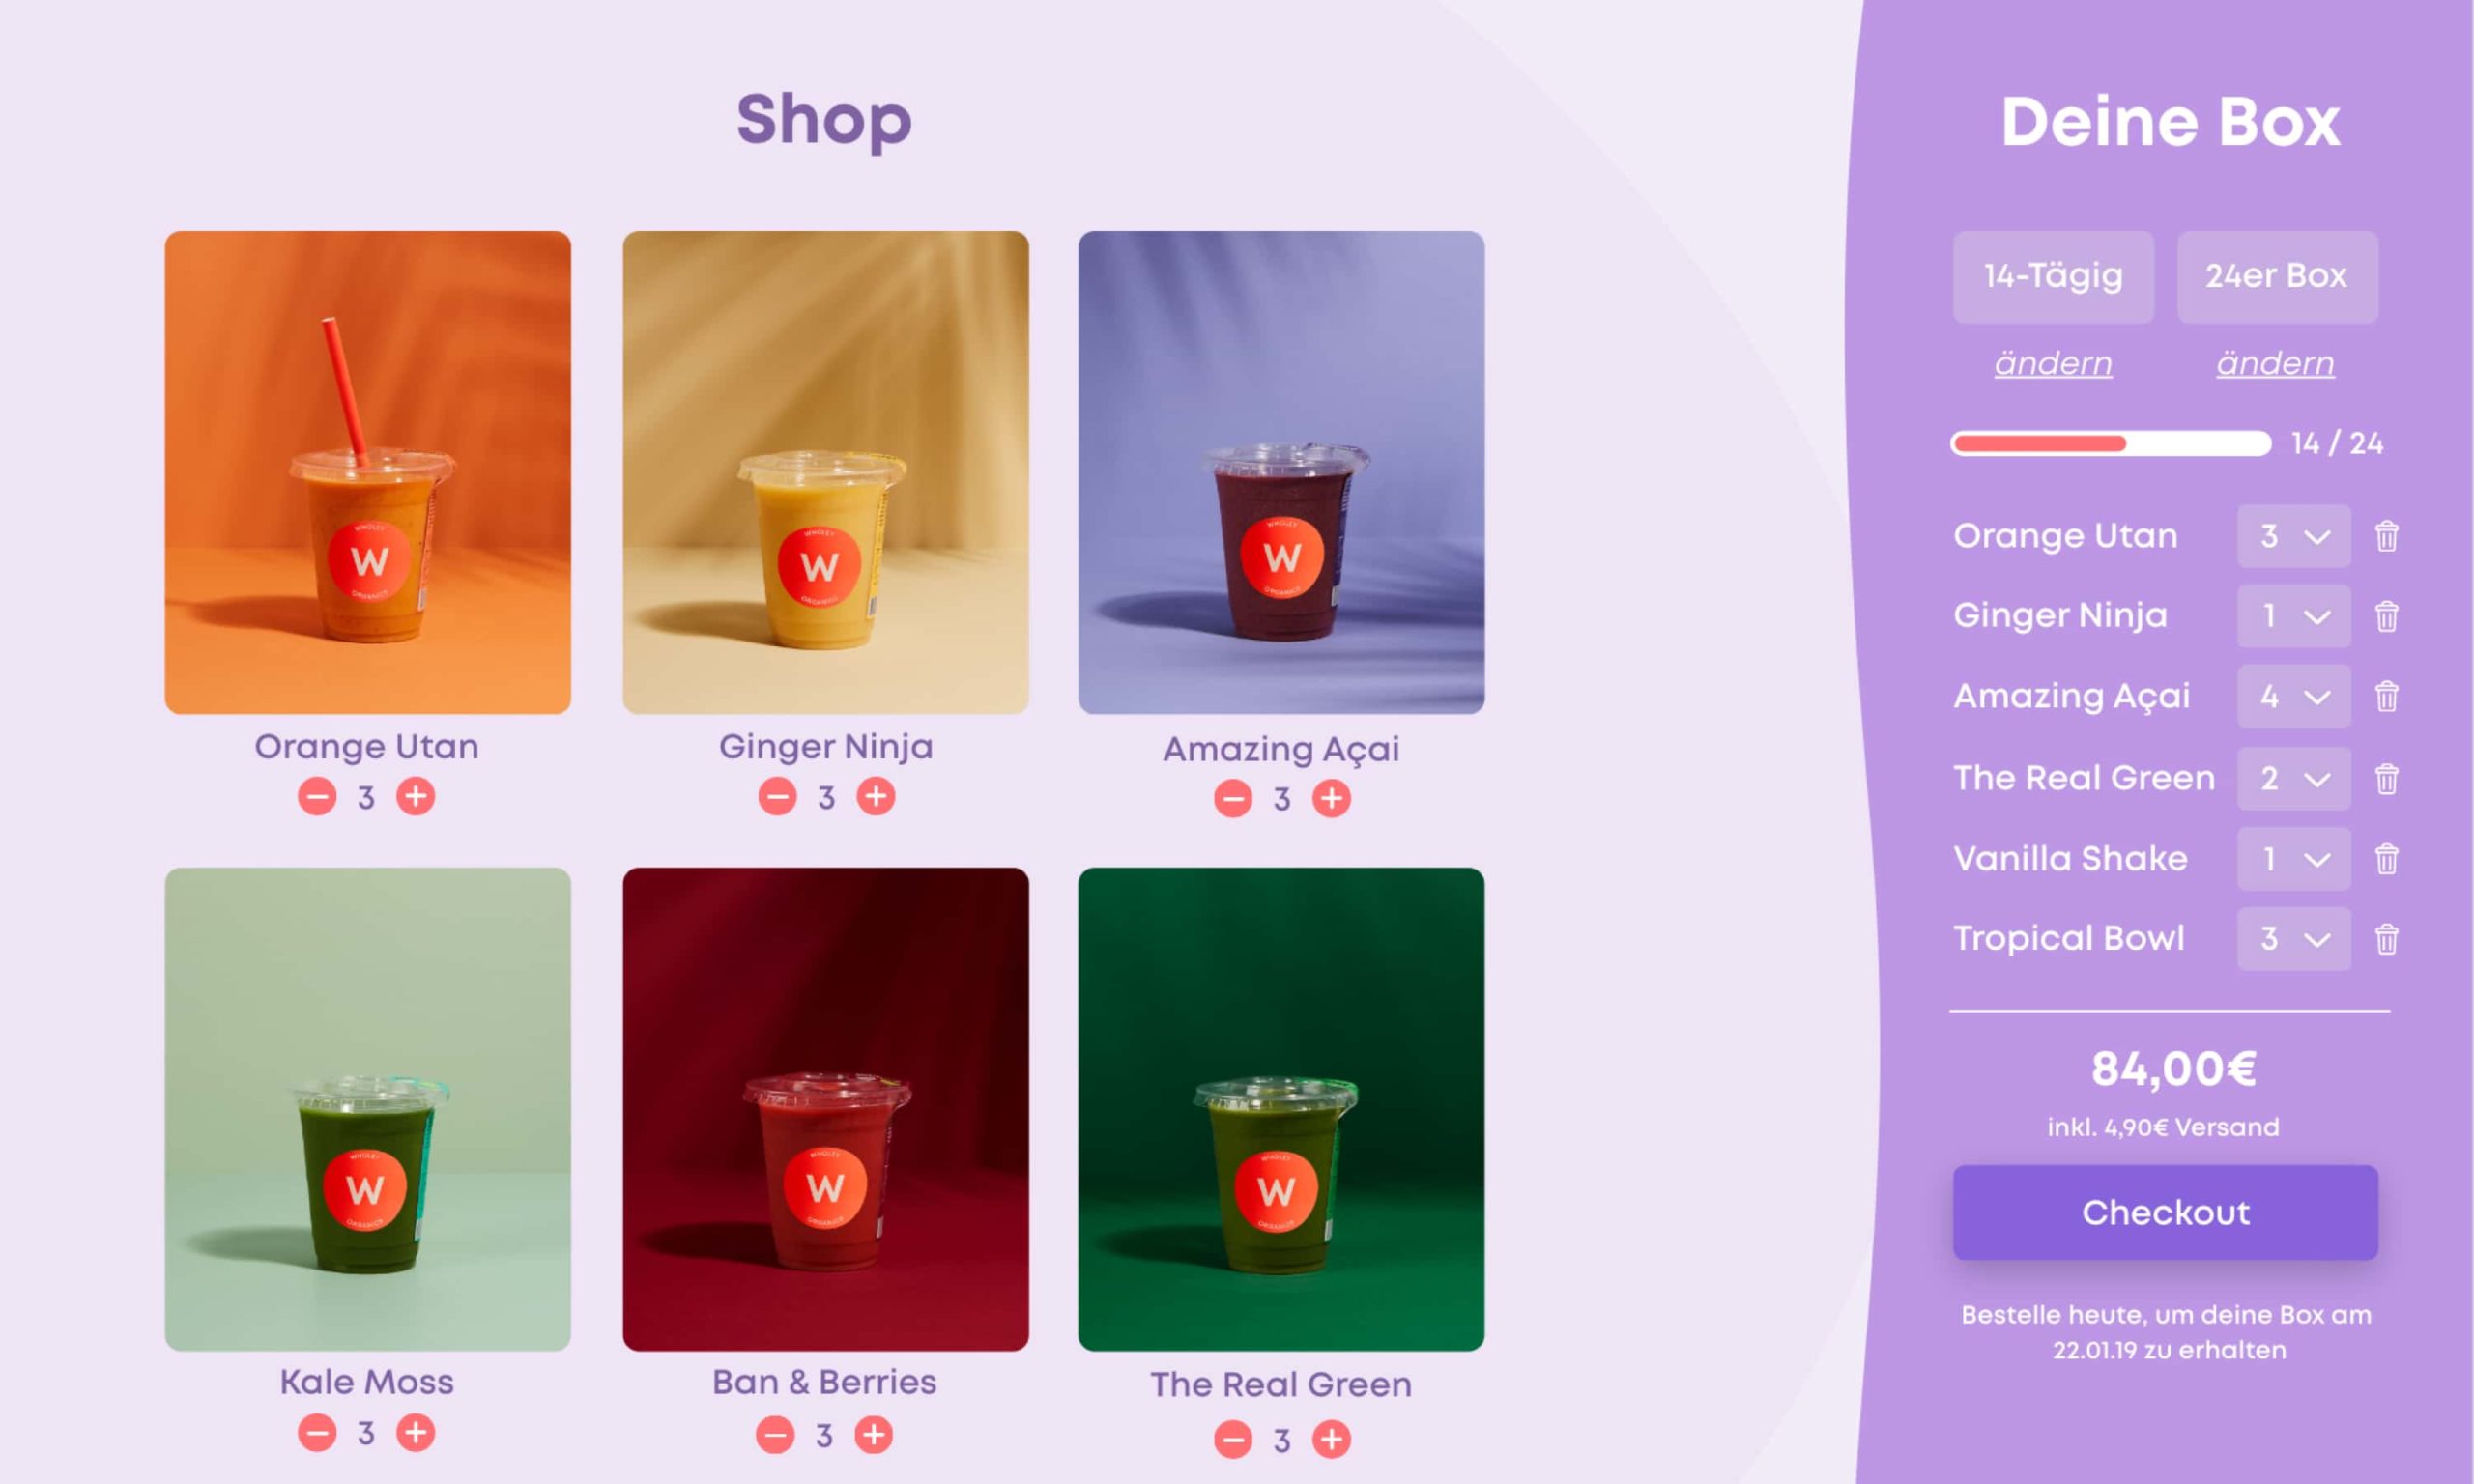Delete The Real Green from the box
Viewport: 2474px width, 1484px height.
pos(2386,778)
